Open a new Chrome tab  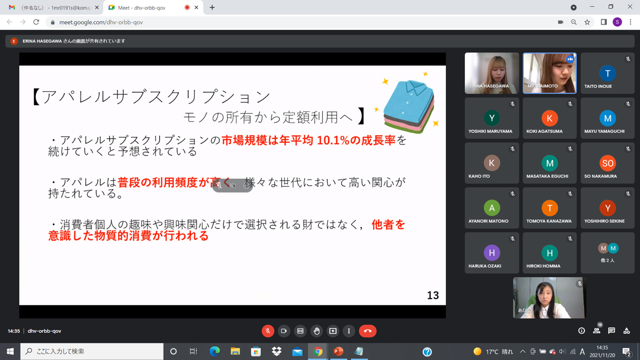tap(212, 7)
